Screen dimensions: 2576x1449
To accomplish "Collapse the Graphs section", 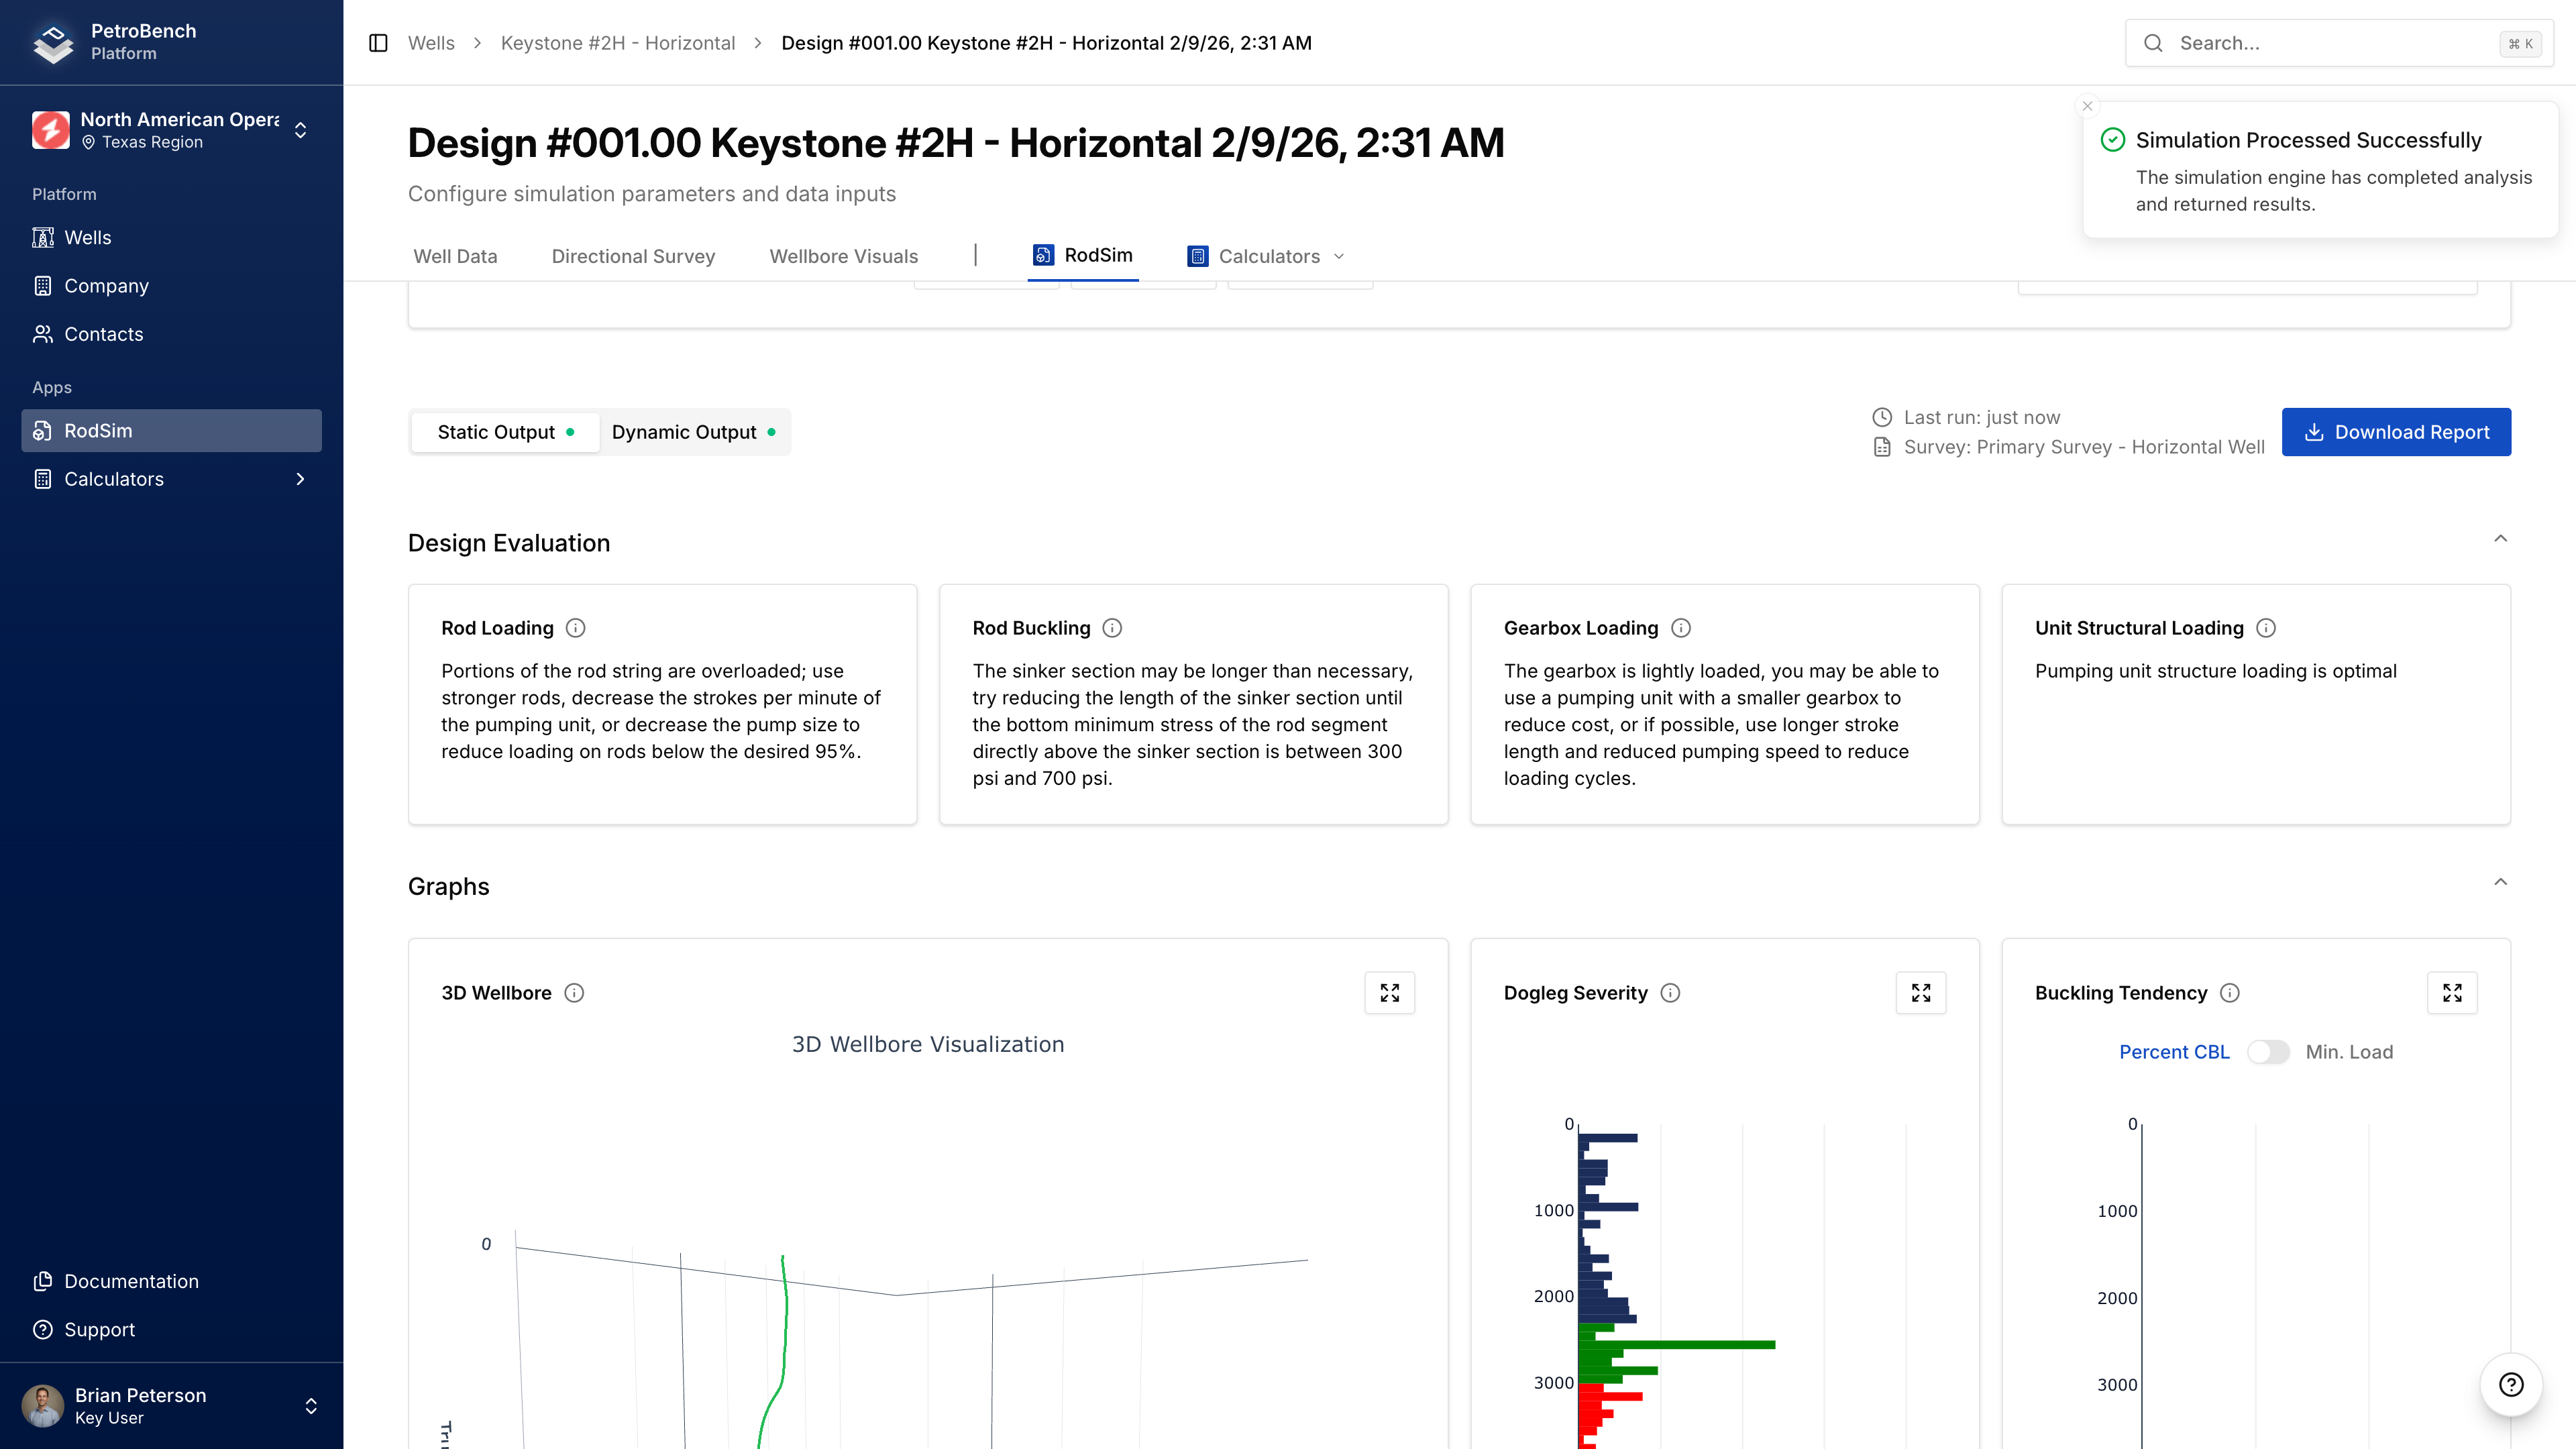I will pos(2500,882).
